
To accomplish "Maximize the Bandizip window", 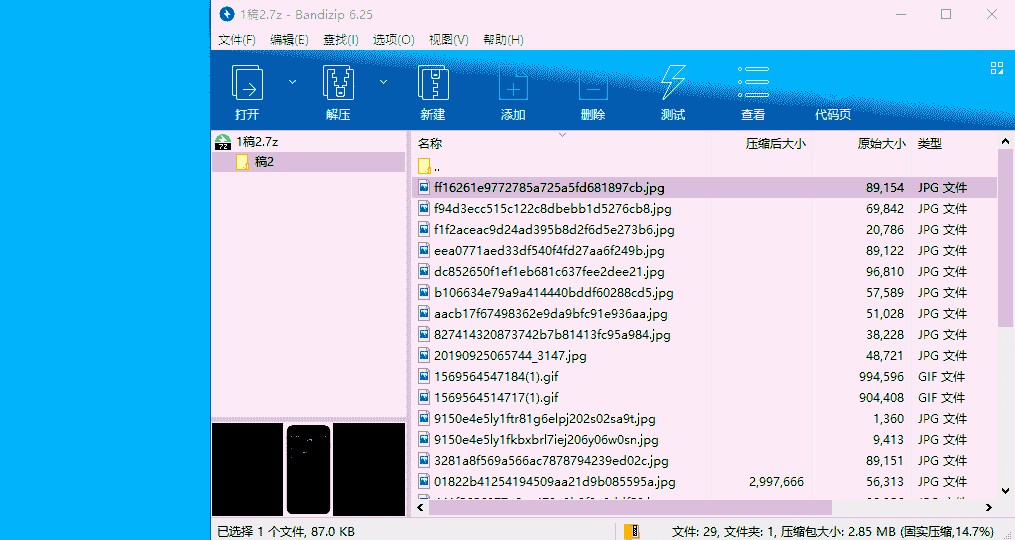I will click(x=946, y=14).
